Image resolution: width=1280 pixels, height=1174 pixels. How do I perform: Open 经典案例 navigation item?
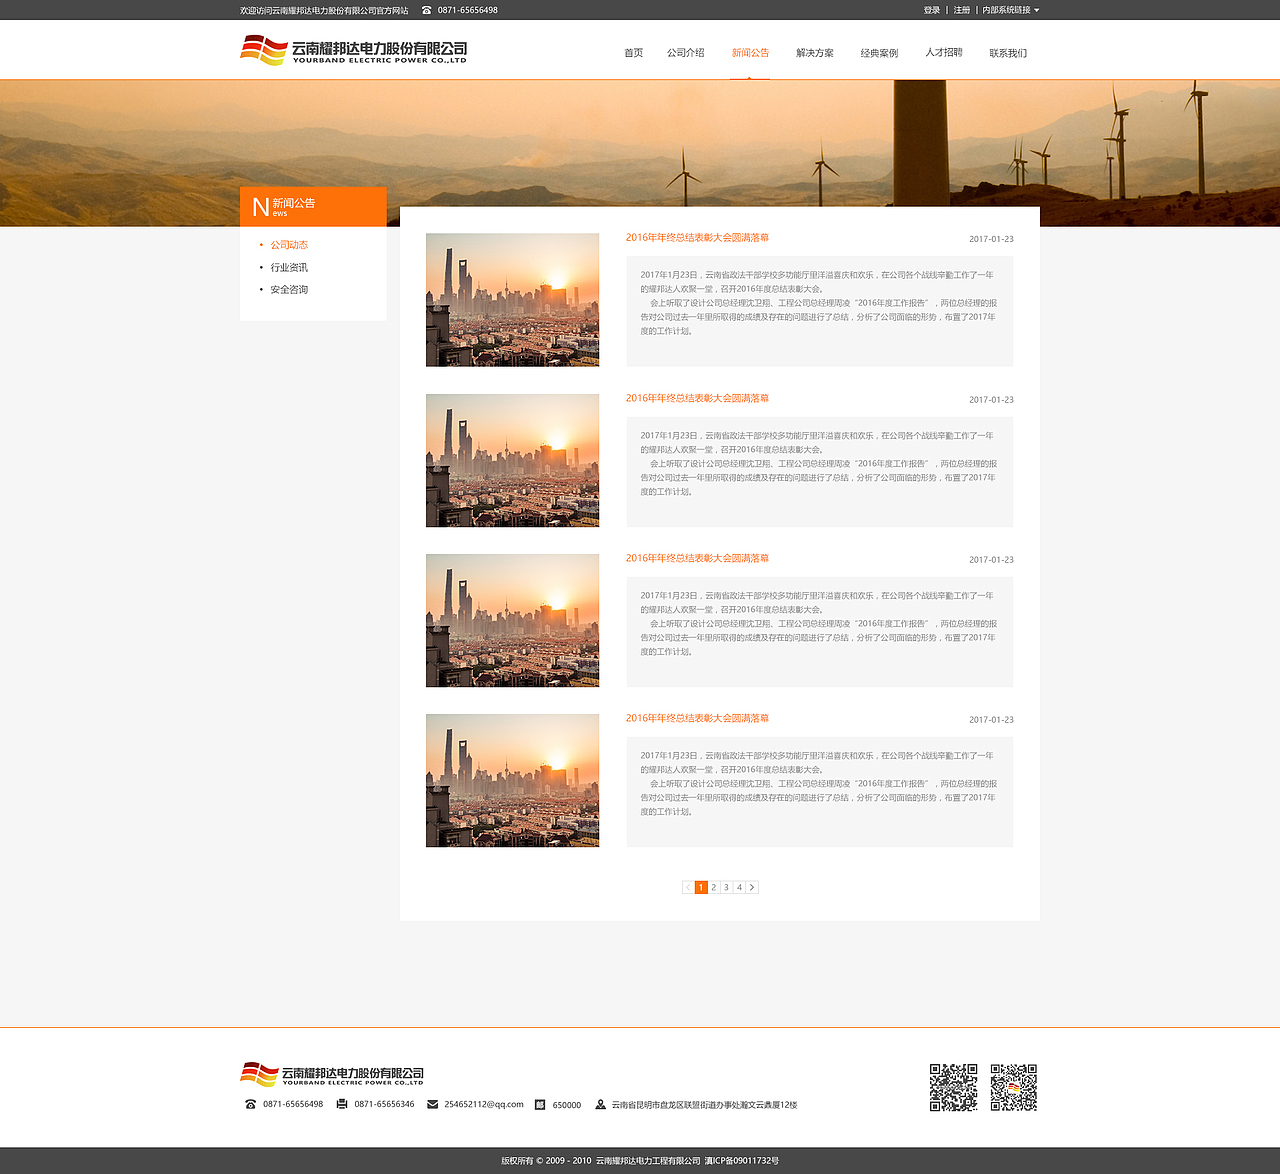[x=880, y=53]
